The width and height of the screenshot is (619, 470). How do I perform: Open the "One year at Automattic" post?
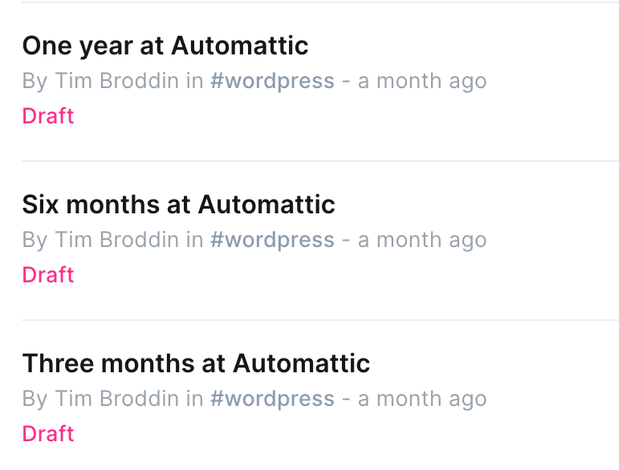165,46
